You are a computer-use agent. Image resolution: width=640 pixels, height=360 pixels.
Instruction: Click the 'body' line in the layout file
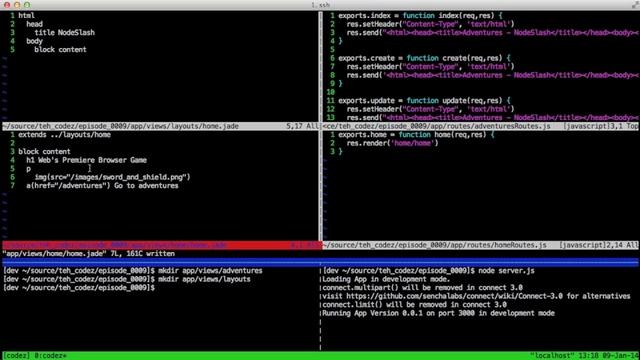click(34, 41)
